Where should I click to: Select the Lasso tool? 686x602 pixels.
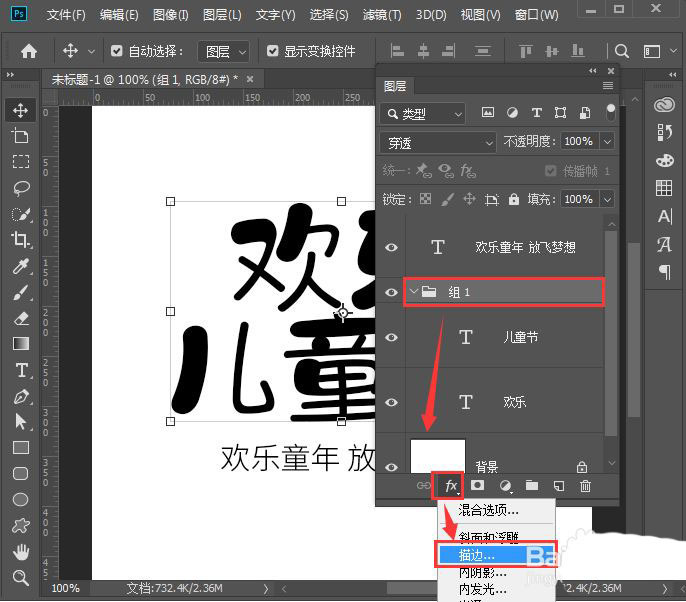pos(20,188)
